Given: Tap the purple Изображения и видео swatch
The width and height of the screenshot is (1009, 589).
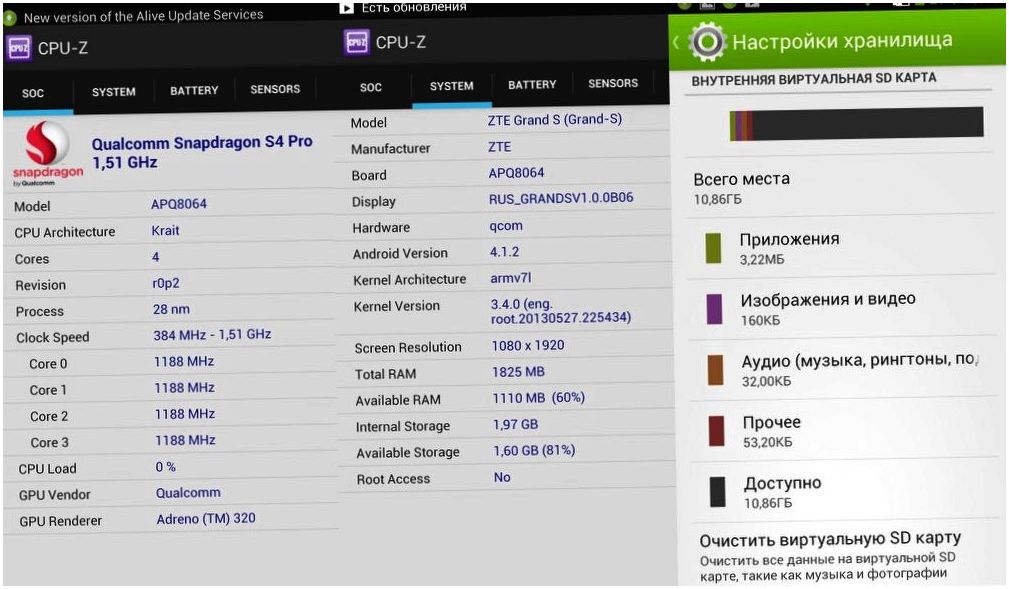Looking at the screenshot, I should (x=714, y=309).
